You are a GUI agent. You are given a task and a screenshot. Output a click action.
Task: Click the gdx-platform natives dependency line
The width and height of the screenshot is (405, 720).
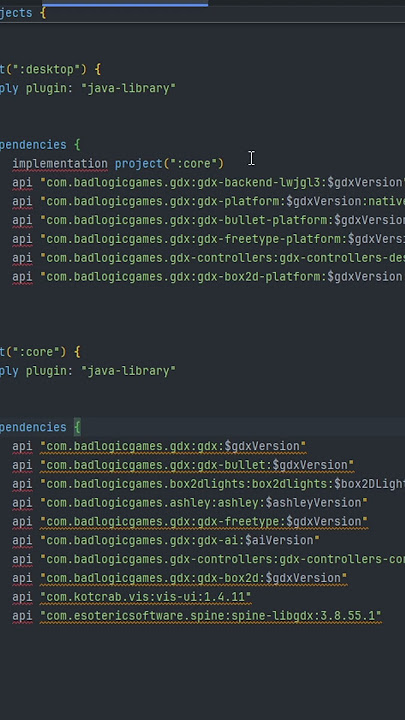coord(208,201)
